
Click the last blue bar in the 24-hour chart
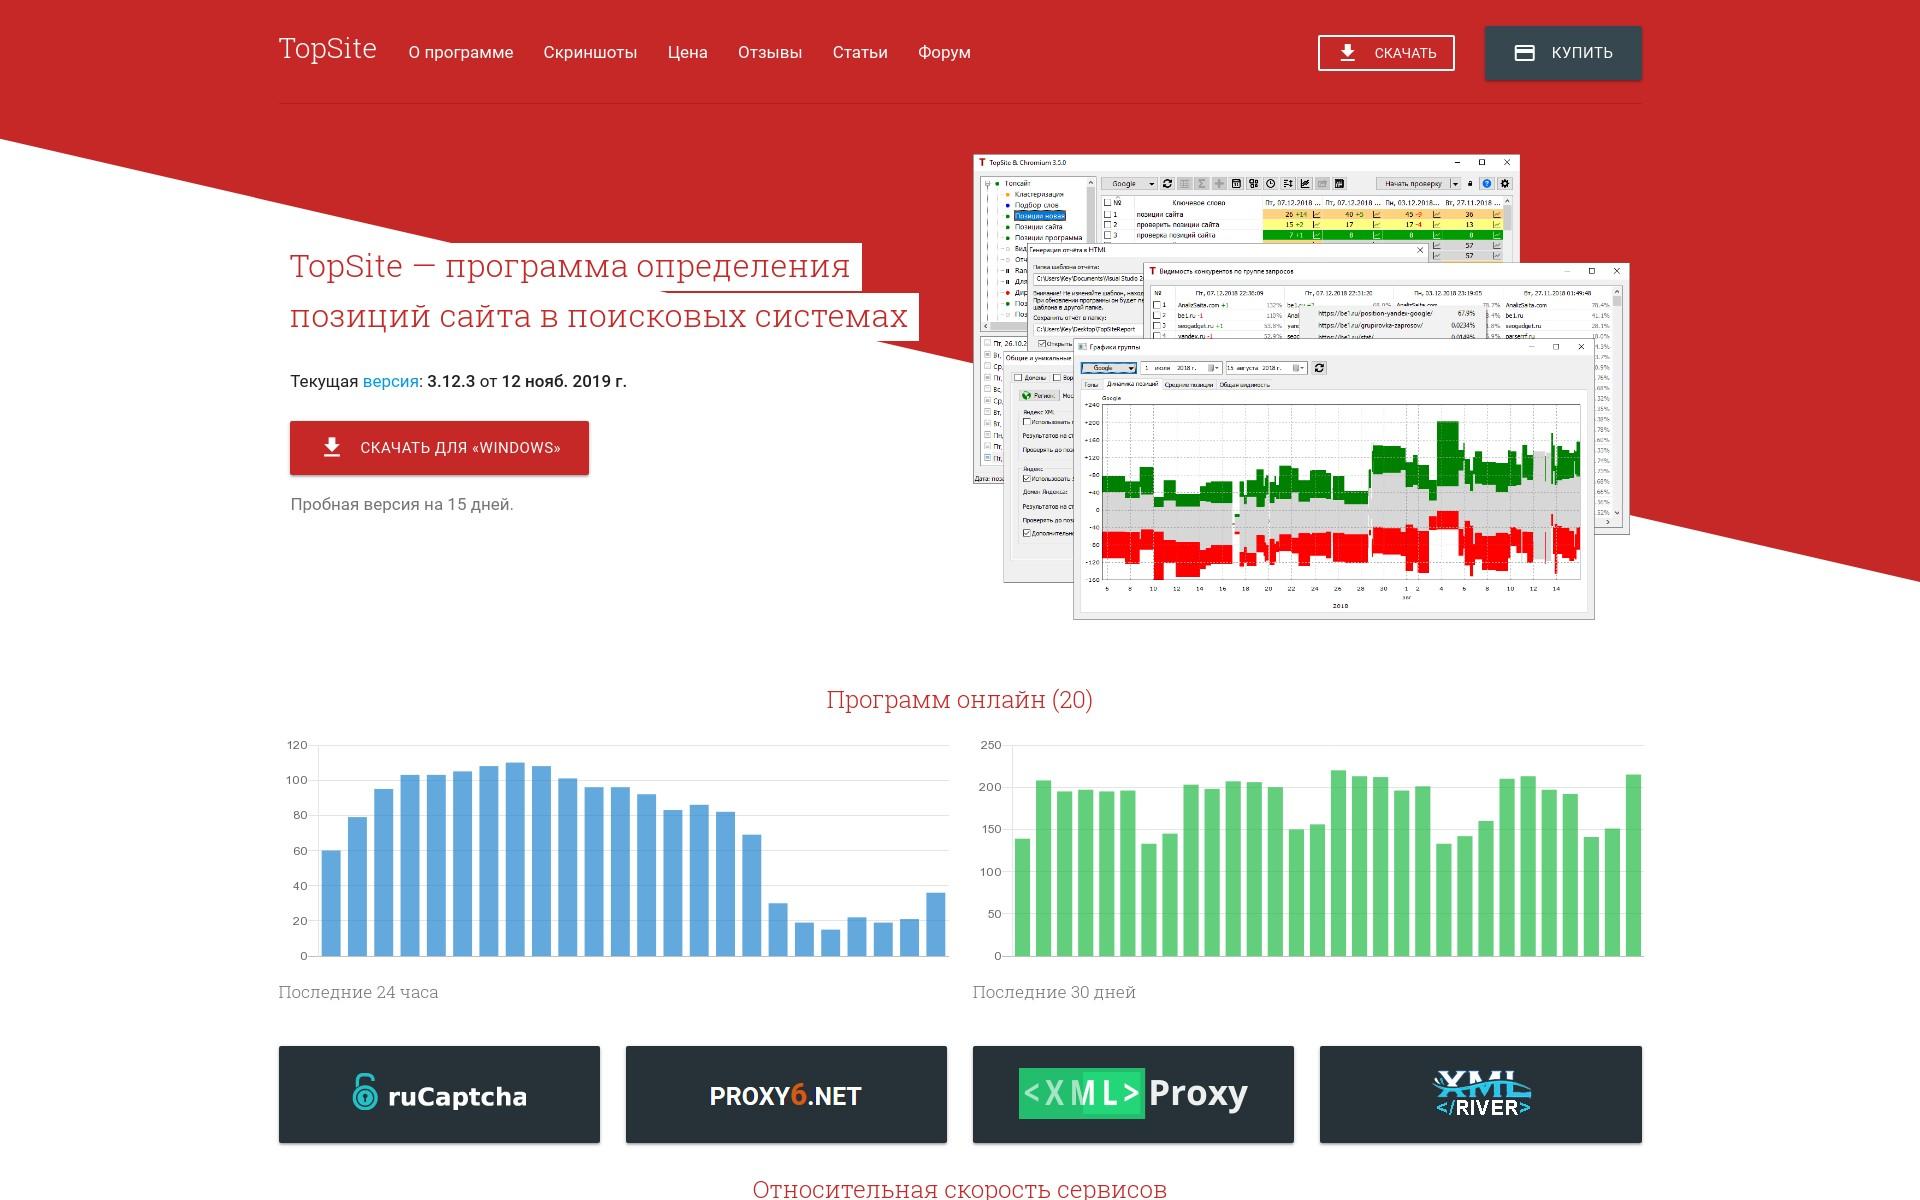tap(936, 924)
